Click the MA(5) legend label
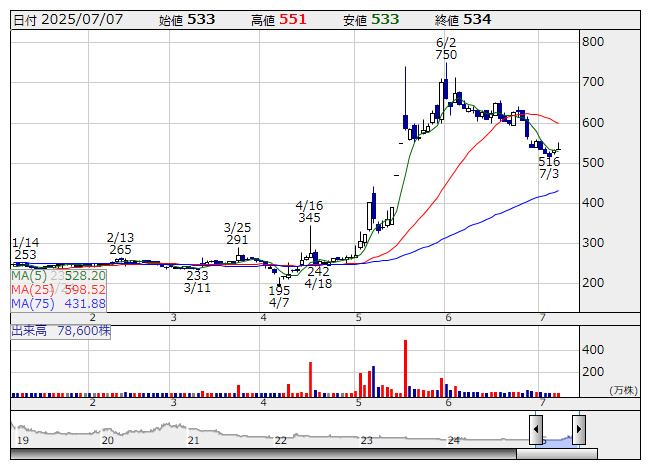Image resolution: width=653 pixels, height=470 pixels. (x=27, y=275)
